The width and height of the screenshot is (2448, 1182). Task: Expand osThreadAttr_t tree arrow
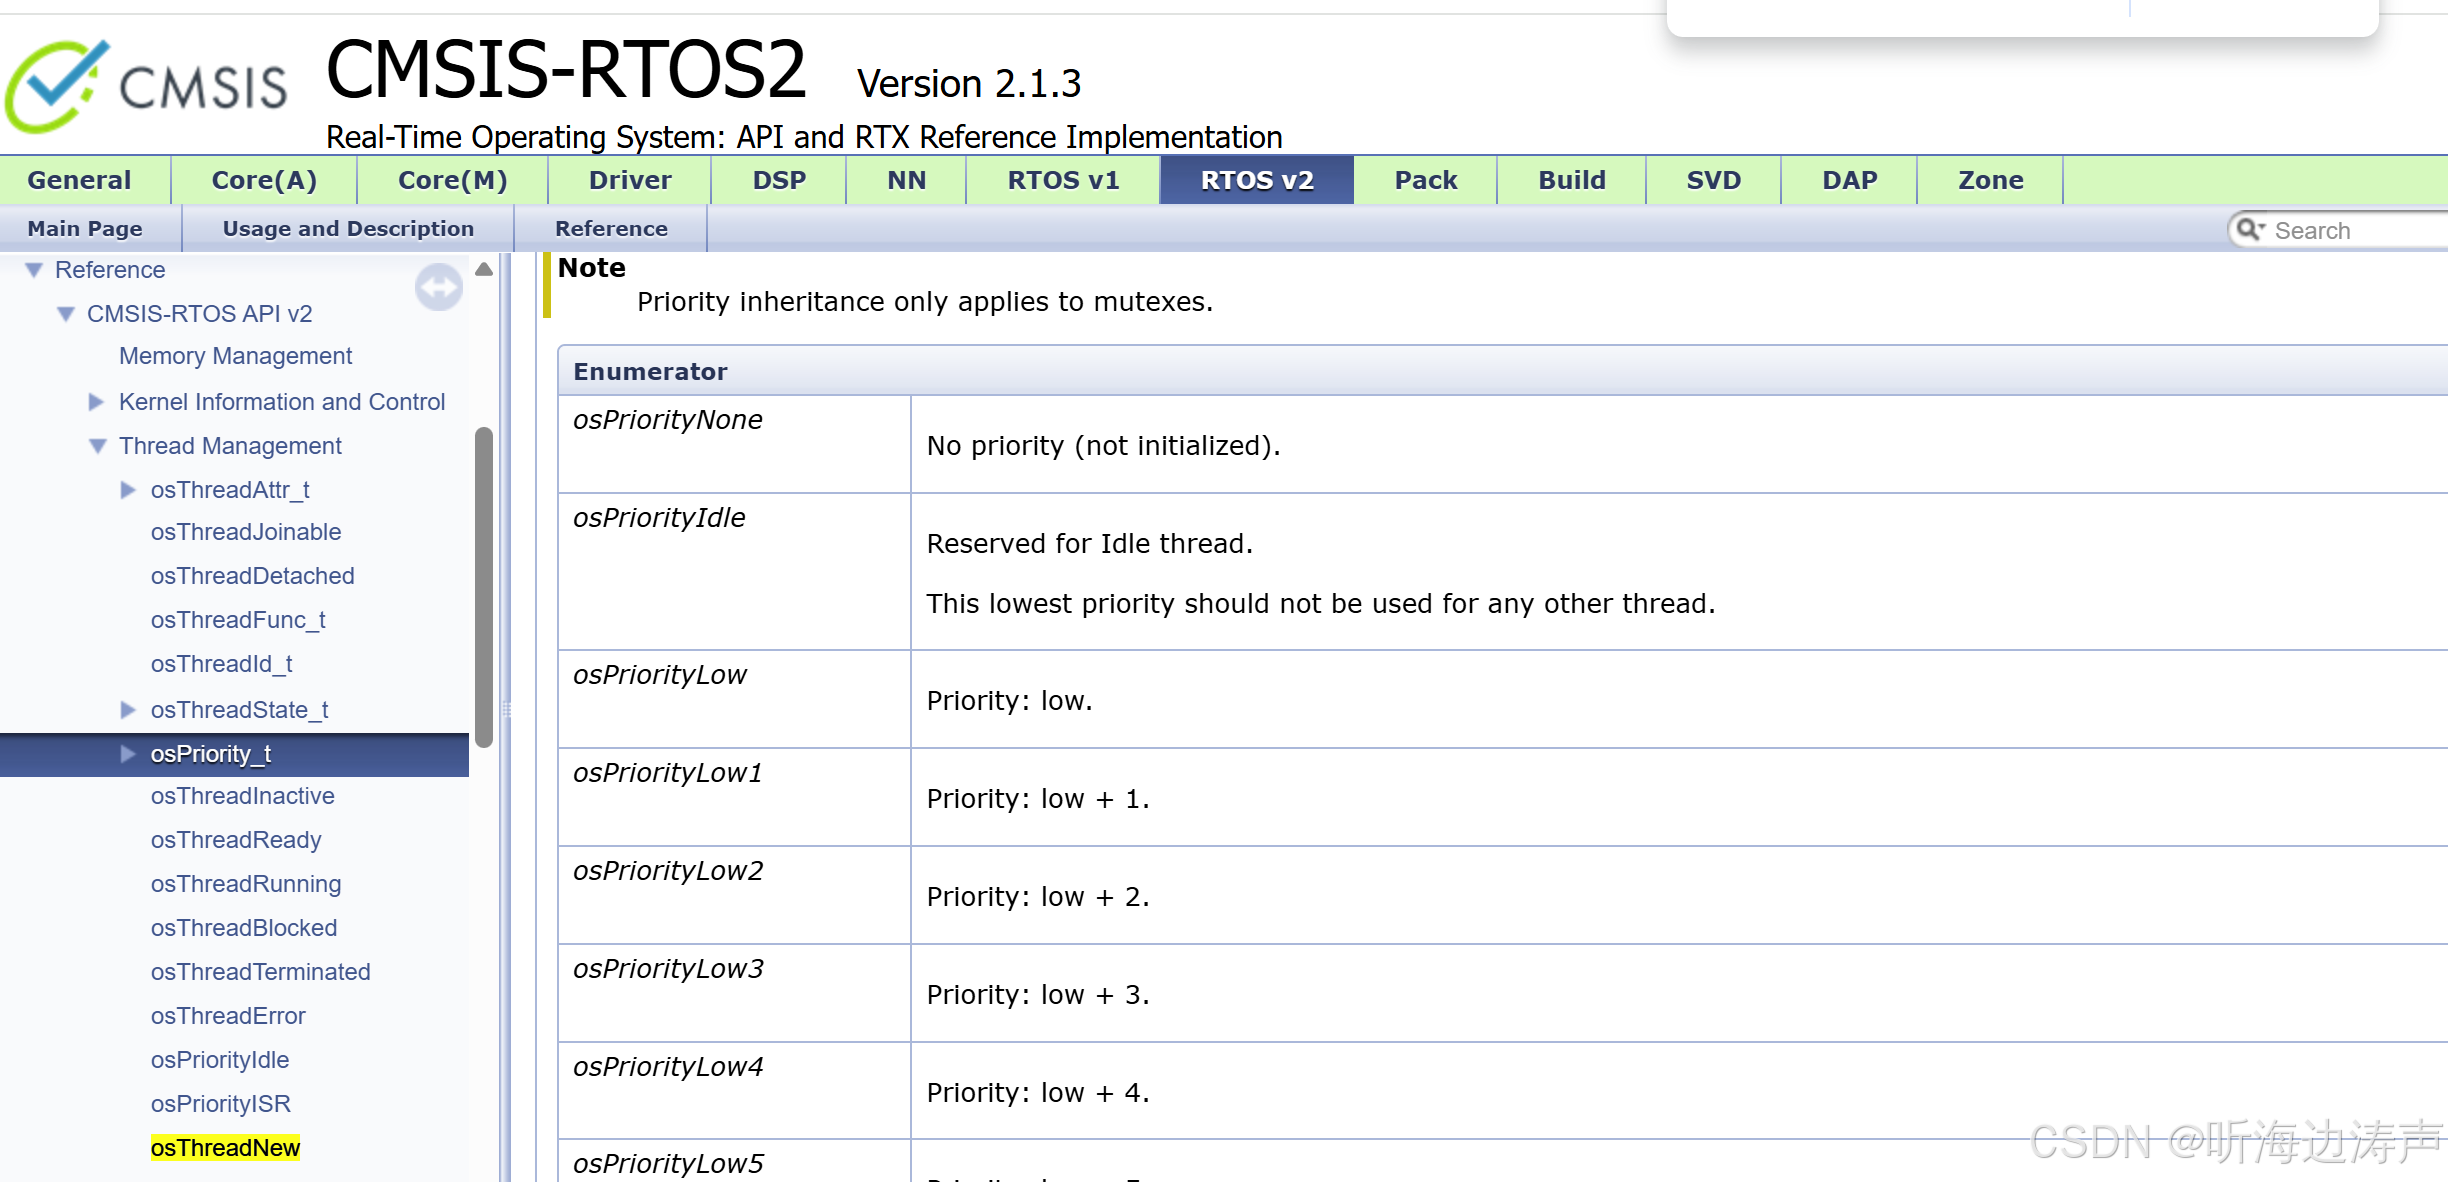(x=128, y=490)
